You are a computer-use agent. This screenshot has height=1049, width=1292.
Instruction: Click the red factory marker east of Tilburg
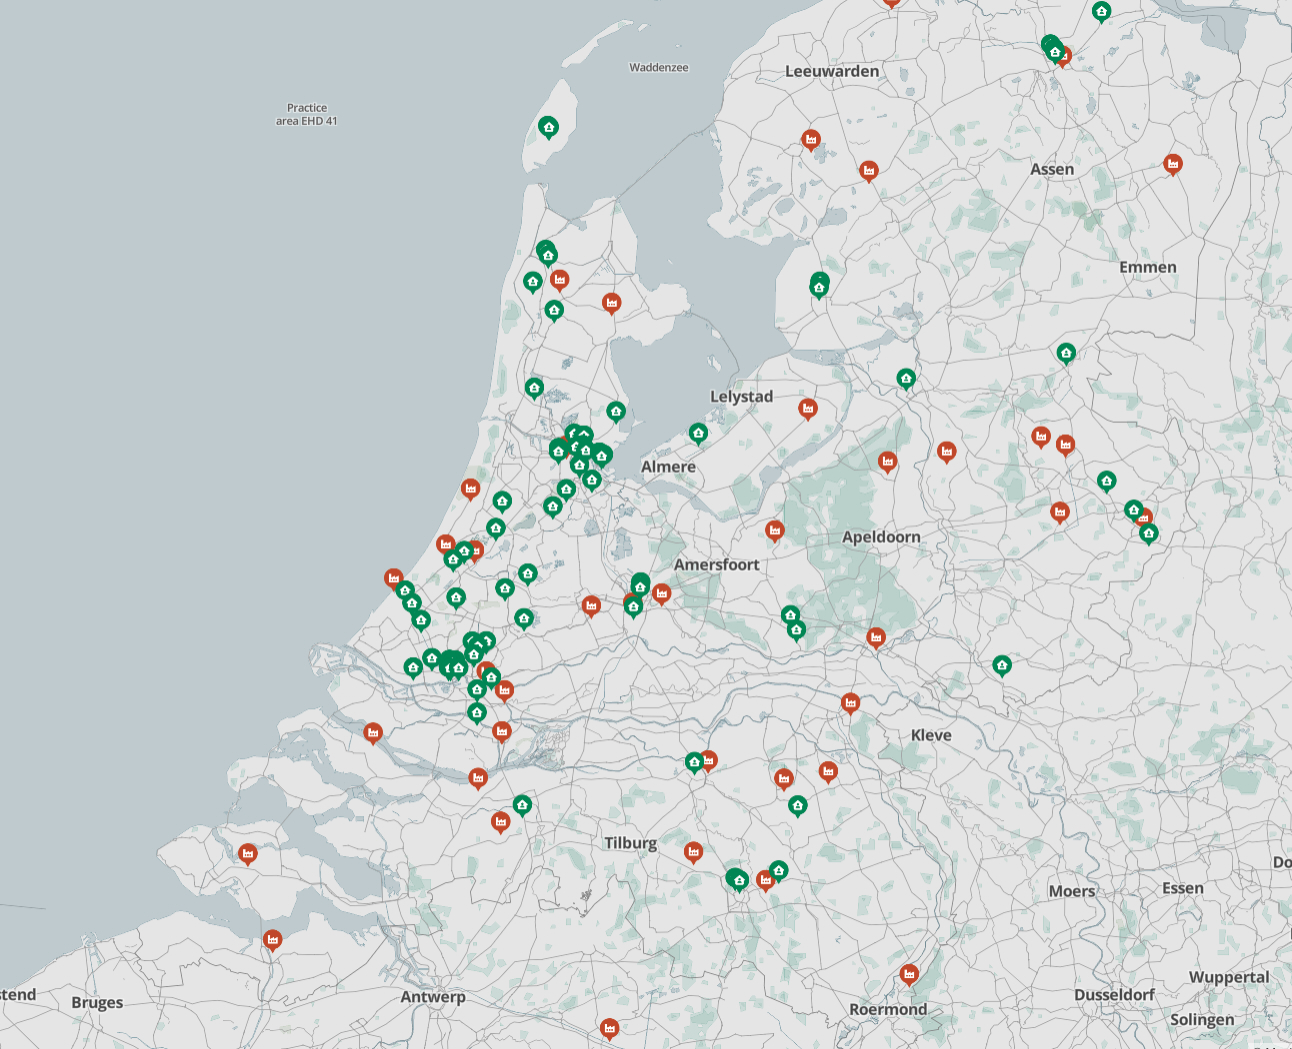(693, 852)
